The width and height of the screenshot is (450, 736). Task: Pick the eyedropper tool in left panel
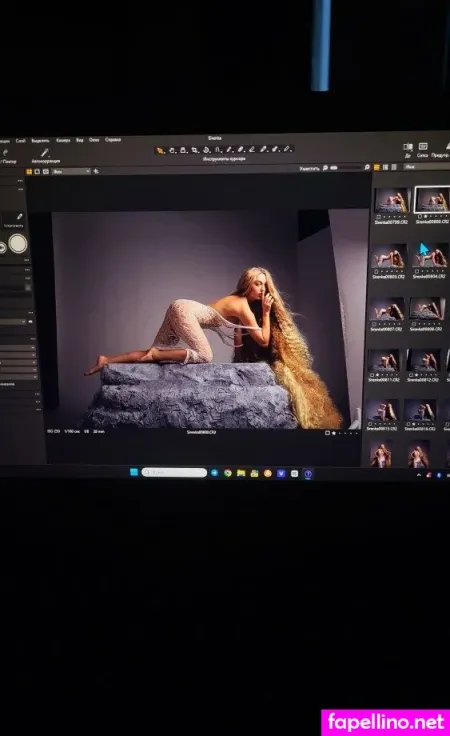pos(19,216)
